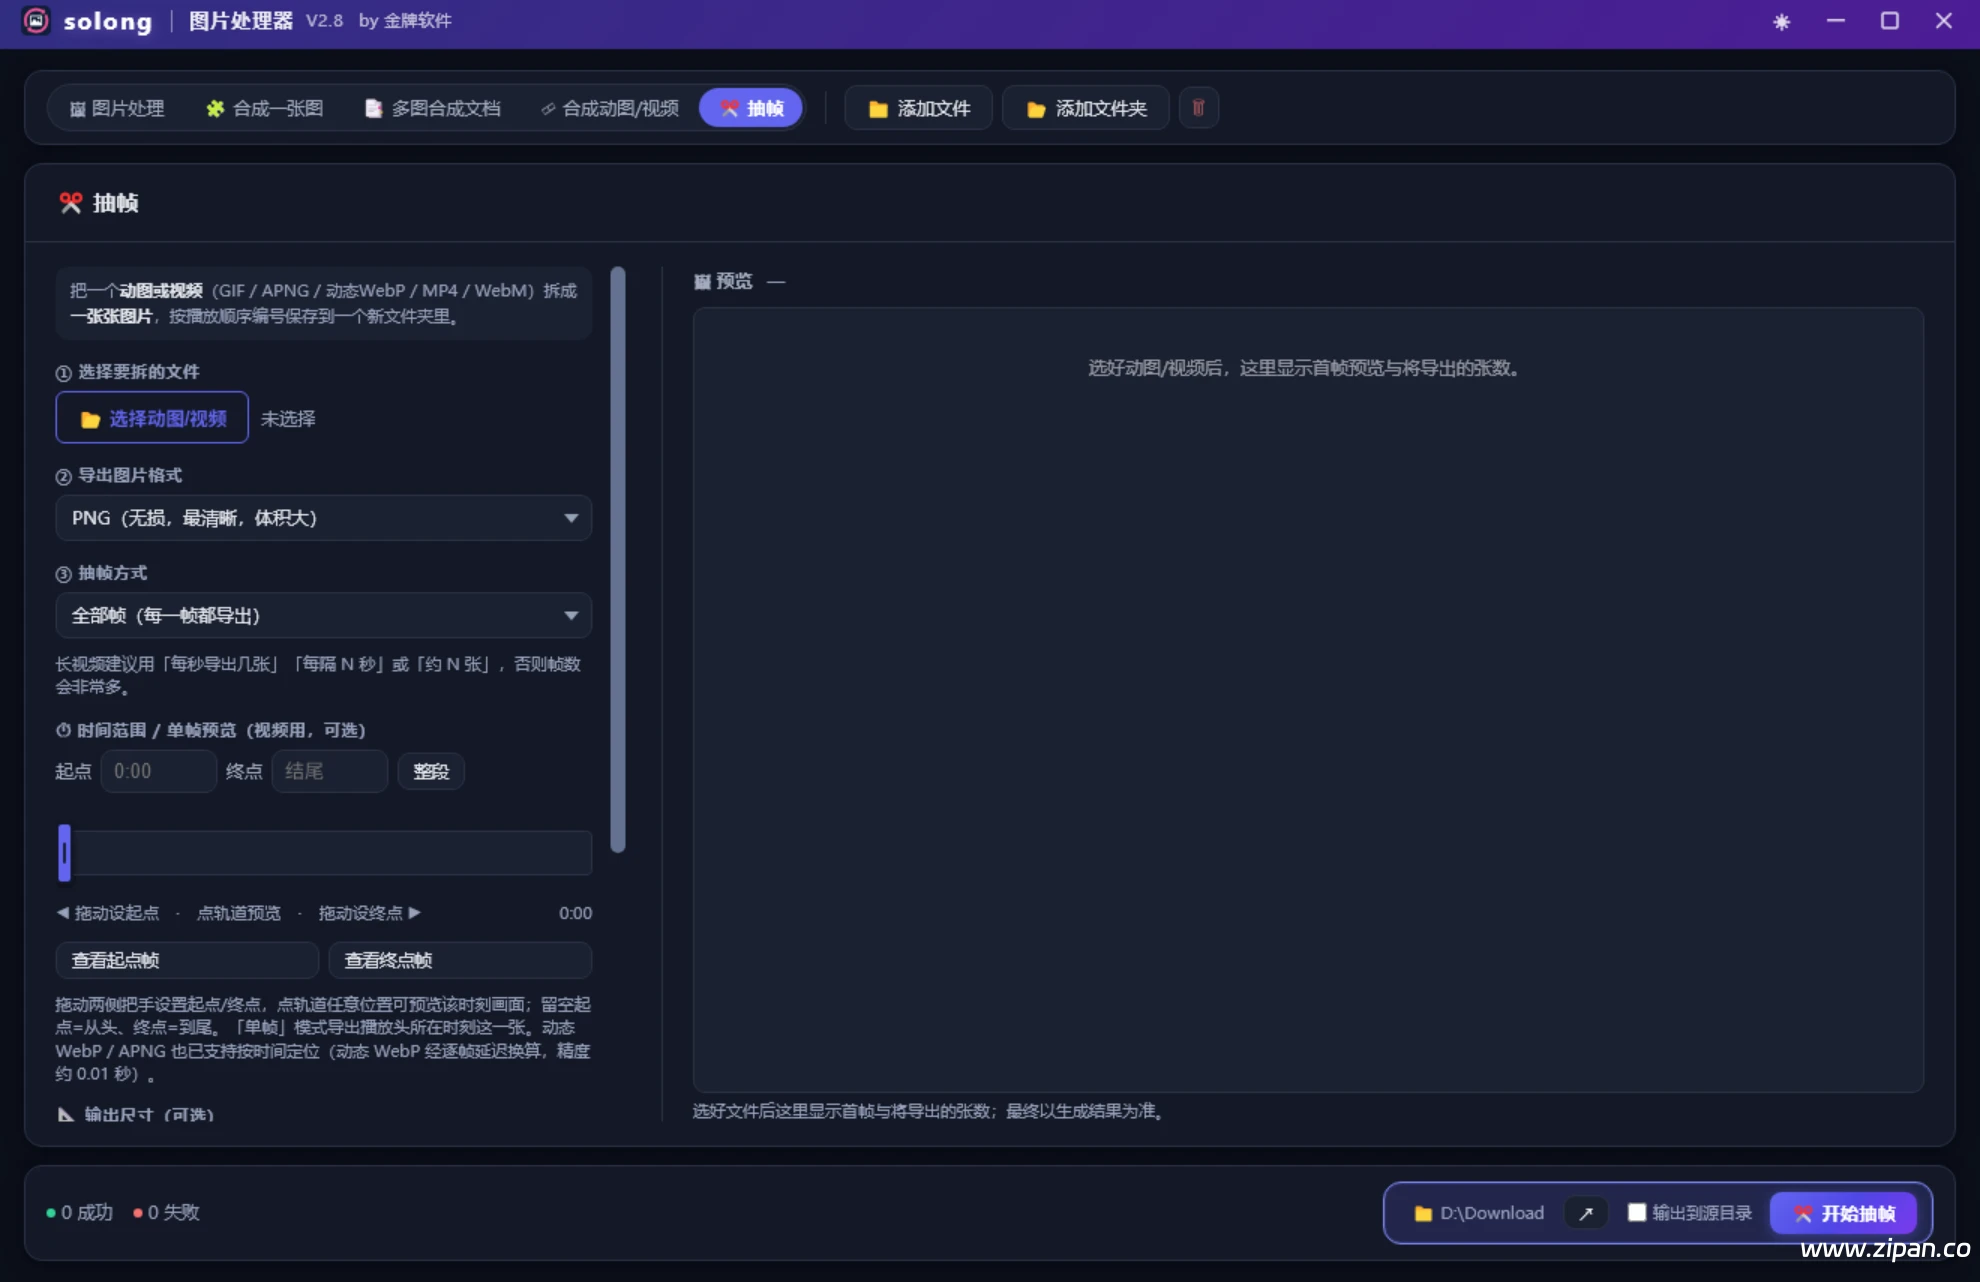Open the 合成一张图 tab

pyautogui.click(x=265, y=108)
